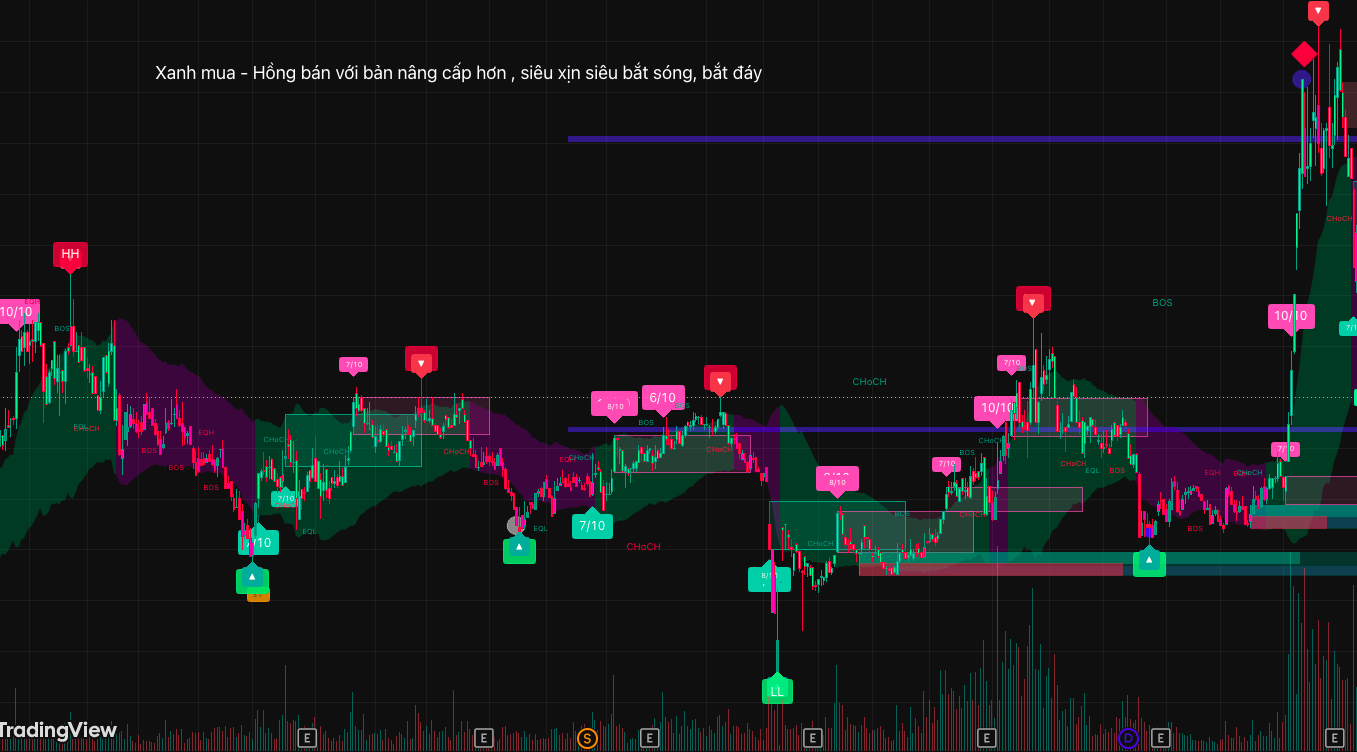Select the pink 8/10 label left of 6/10

pyautogui.click(x=614, y=404)
